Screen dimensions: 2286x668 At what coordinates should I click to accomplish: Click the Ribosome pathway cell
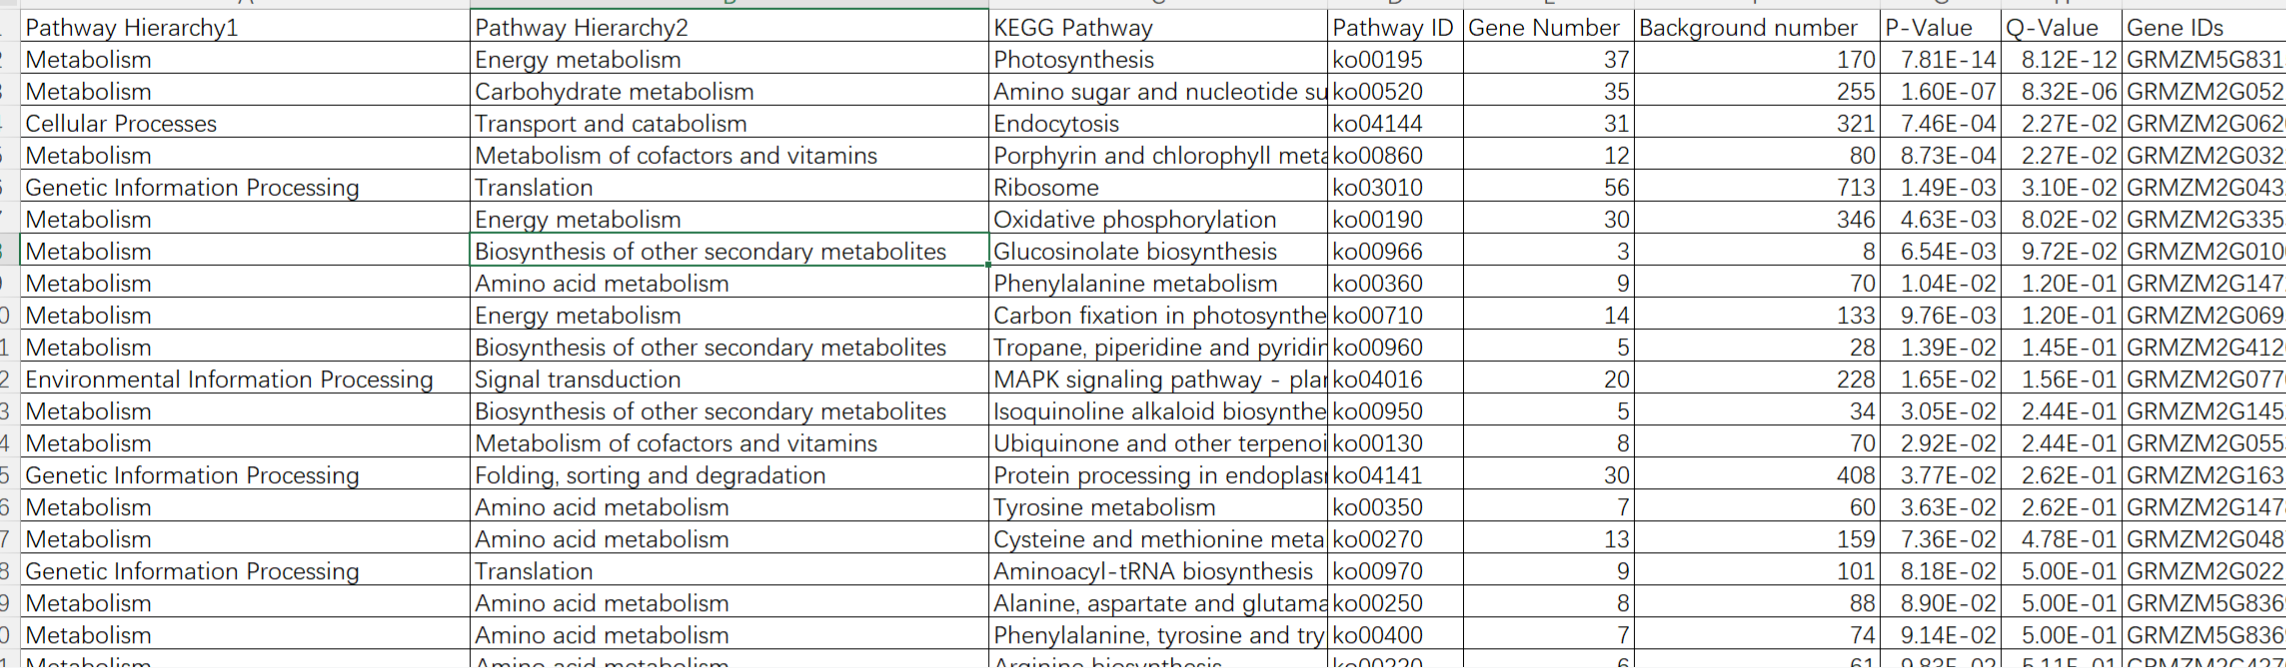pyautogui.click(x=1158, y=188)
